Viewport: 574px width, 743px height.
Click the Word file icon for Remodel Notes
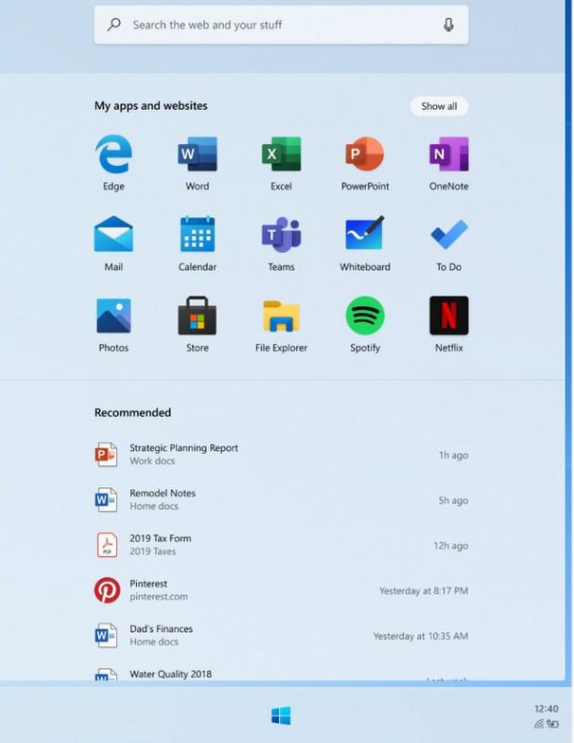(106, 499)
